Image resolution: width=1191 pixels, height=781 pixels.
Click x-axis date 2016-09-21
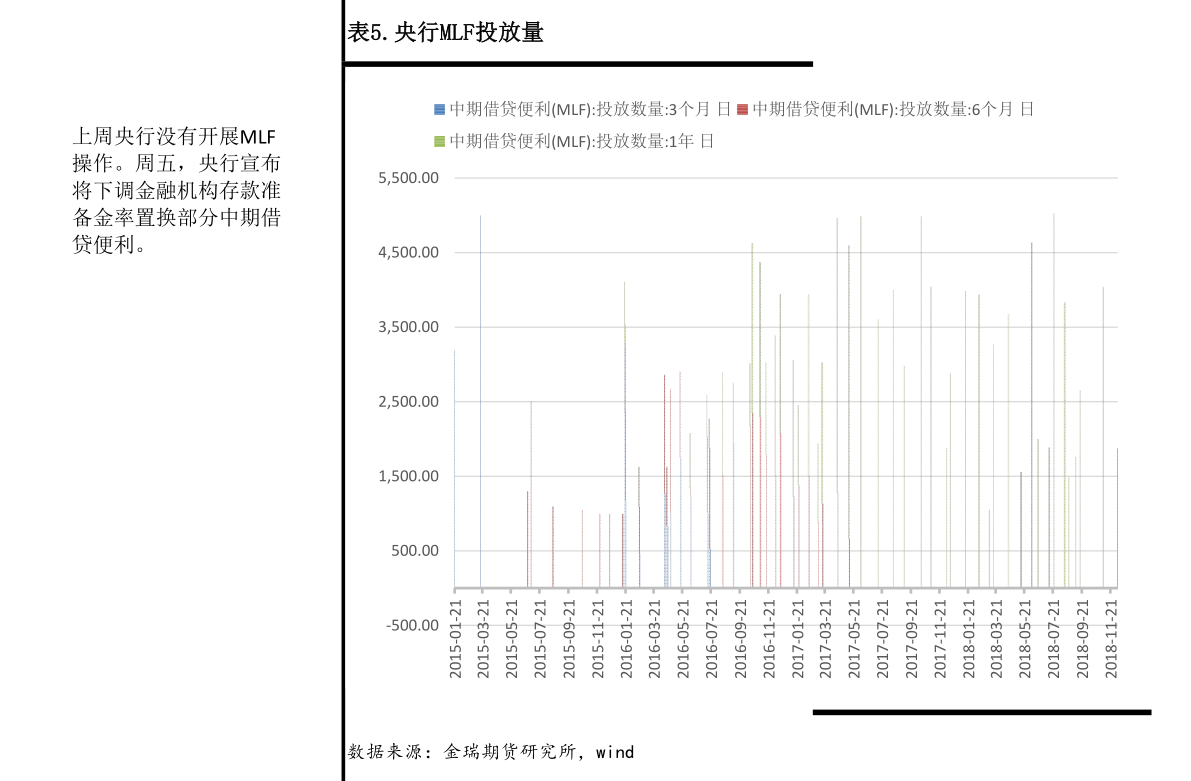741,639
